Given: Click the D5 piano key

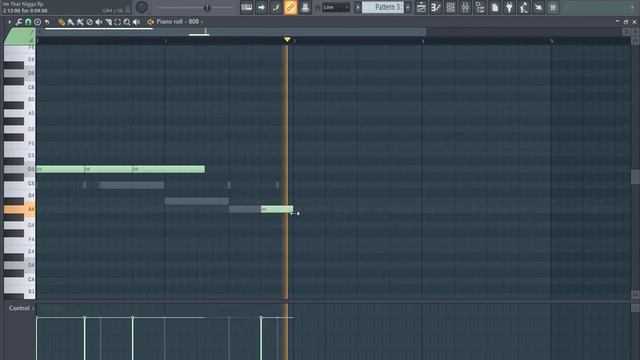Looking at the screenshot, I should [x=19, y=169].
